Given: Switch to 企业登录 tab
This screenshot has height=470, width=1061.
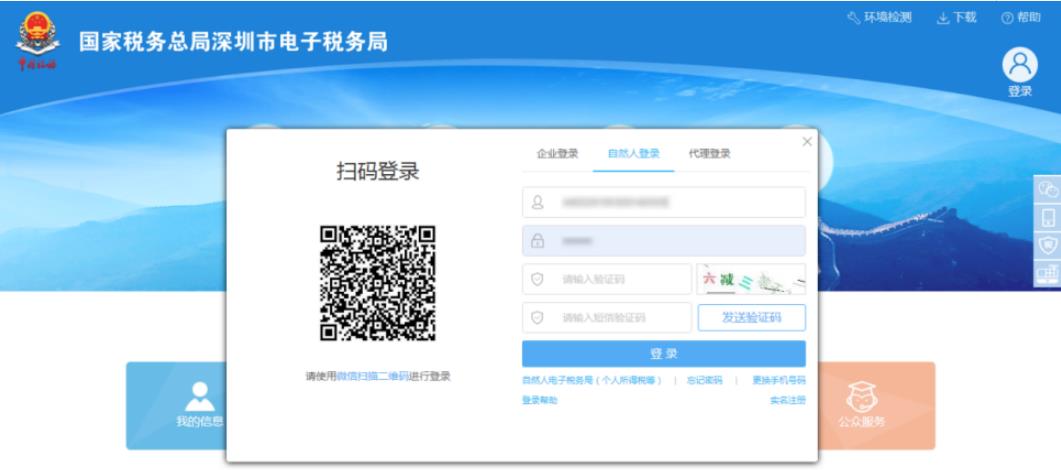Looking at the screenshot, I should pyautogui.click(x=557, y=154).
